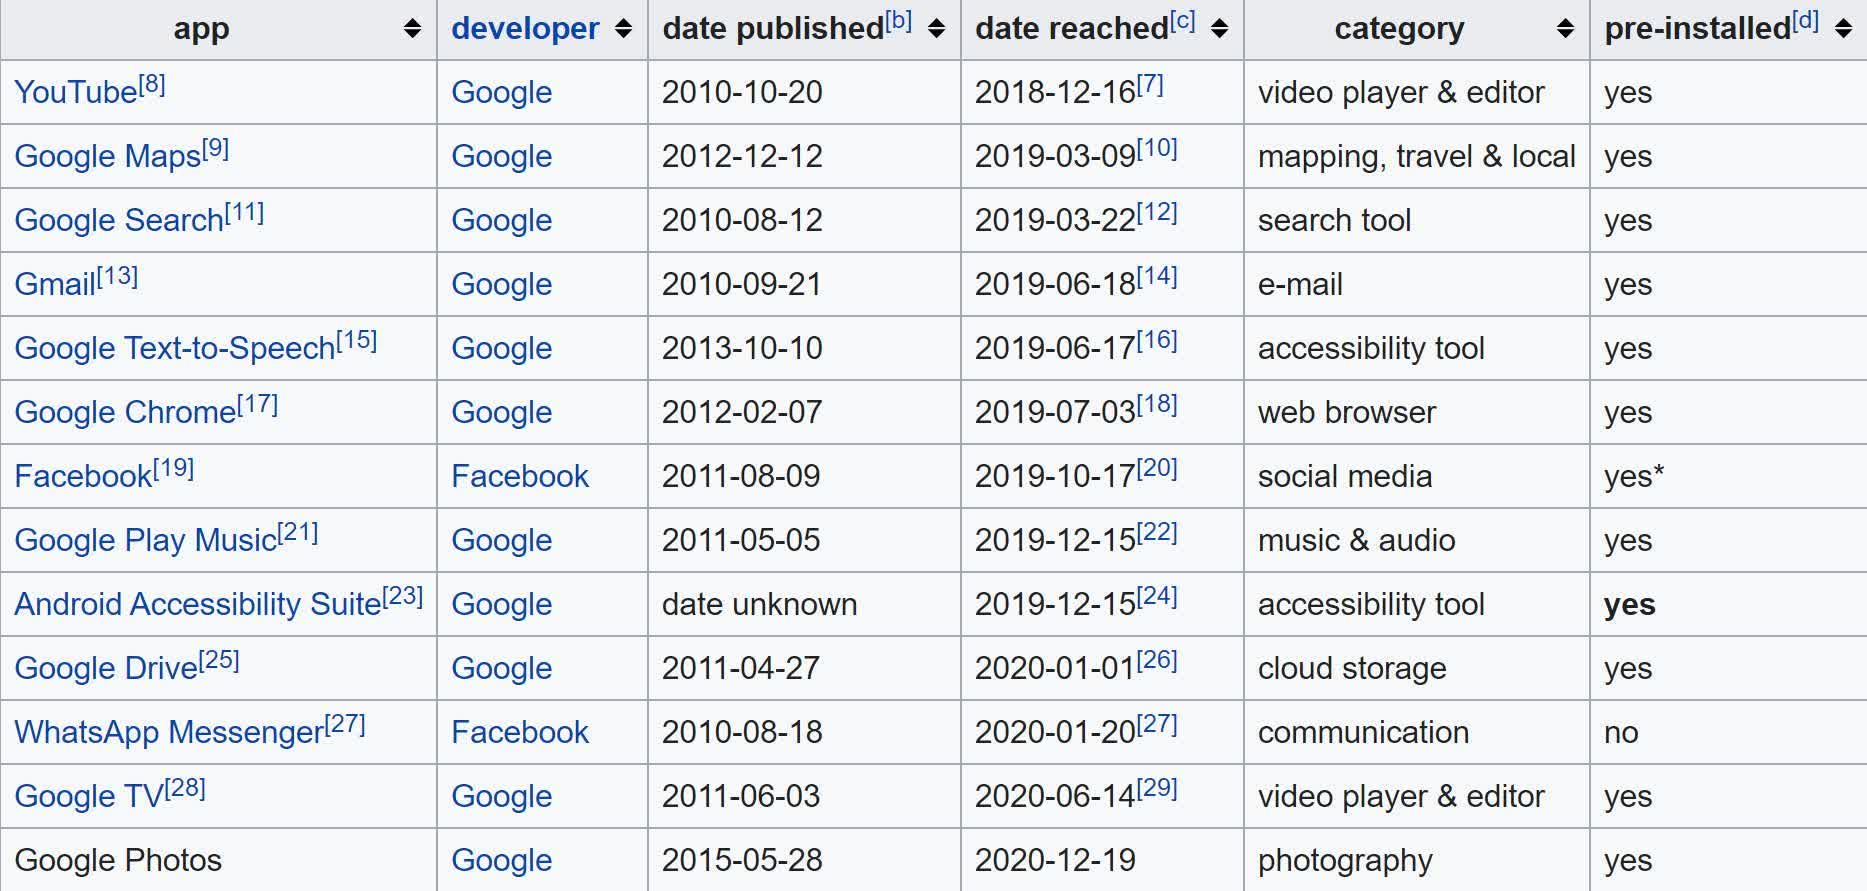This screenshot has width=1867, height=891.
Task: Open the Google TV link
Action: (x=89, y=796)
